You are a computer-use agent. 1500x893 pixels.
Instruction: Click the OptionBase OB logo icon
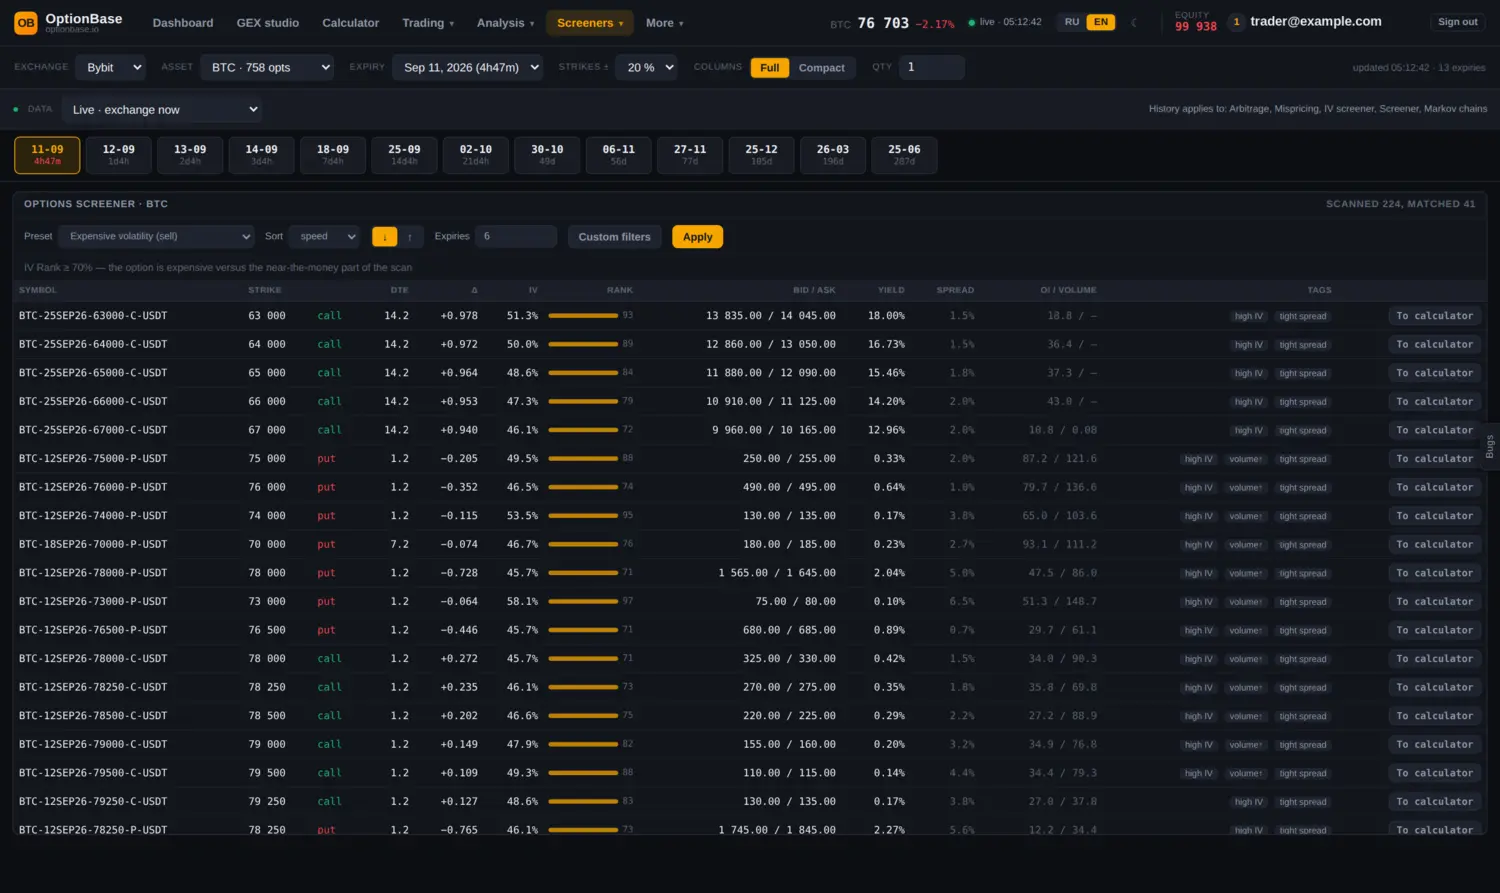[26, 22]
